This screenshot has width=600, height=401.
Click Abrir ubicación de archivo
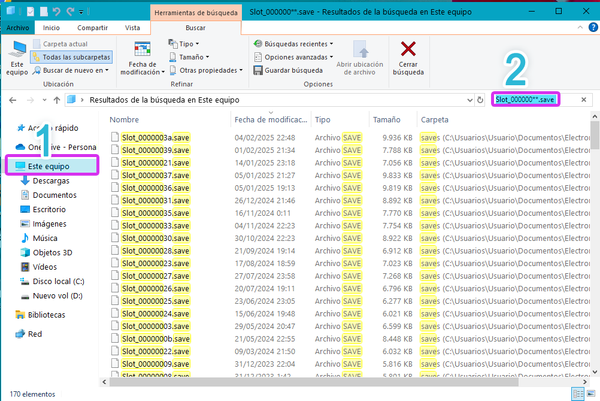(x=360, y=58)
